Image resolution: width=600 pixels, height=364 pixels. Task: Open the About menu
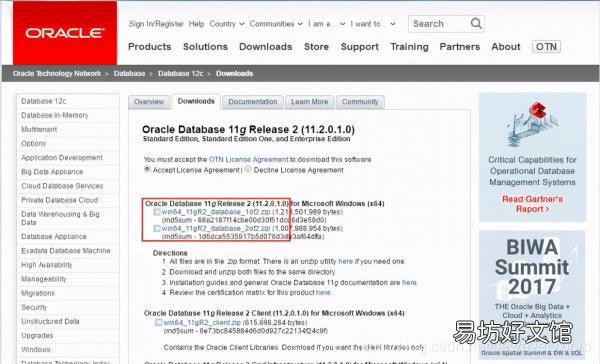click(506, 47)
